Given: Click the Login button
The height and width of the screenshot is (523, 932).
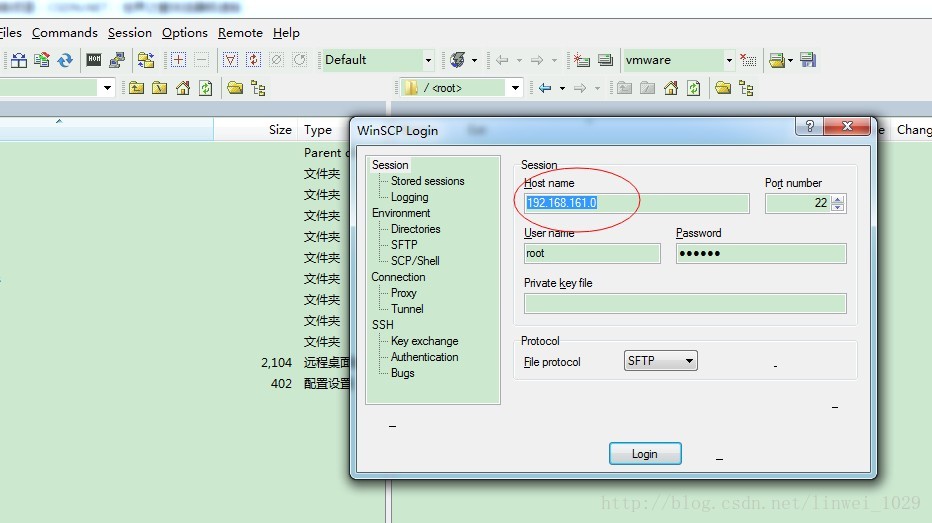Looking at the screenshot, I should click(645, 454).
